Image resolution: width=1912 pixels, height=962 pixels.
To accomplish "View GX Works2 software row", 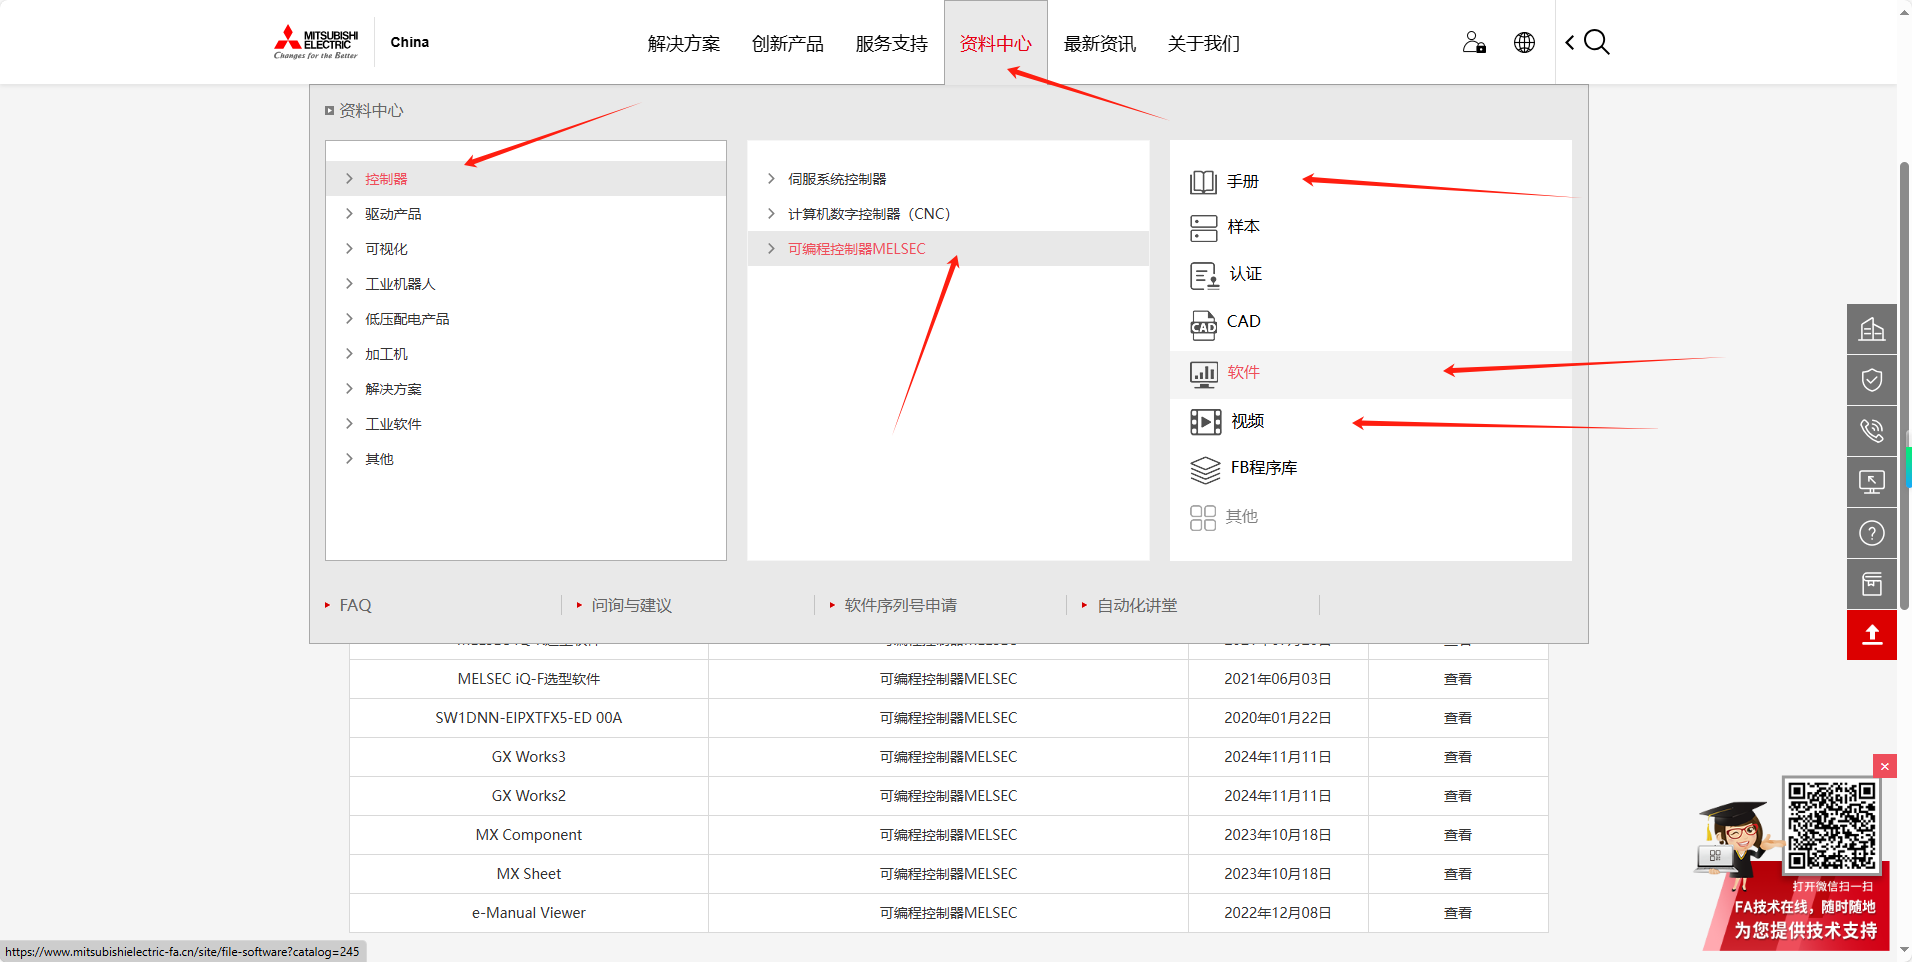I will coord(1458,796).
